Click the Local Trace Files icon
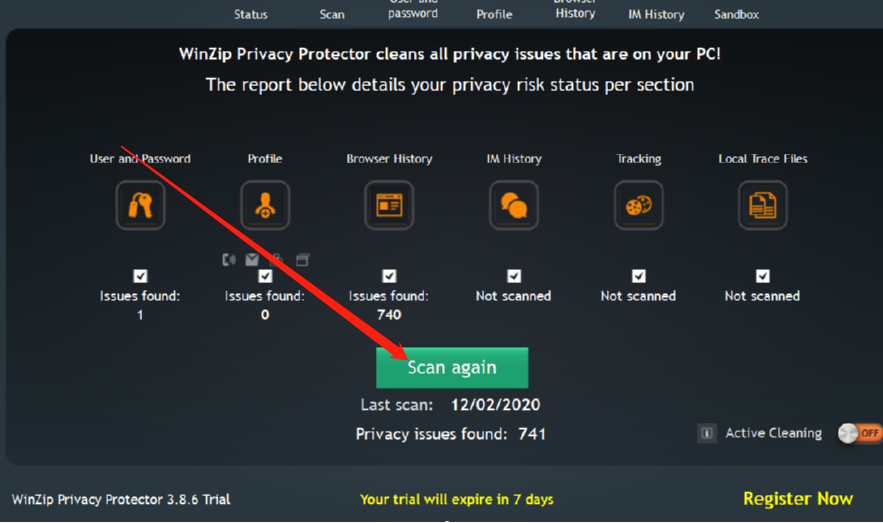This screenshot has height=523, width=883. (x=762, y=205)
